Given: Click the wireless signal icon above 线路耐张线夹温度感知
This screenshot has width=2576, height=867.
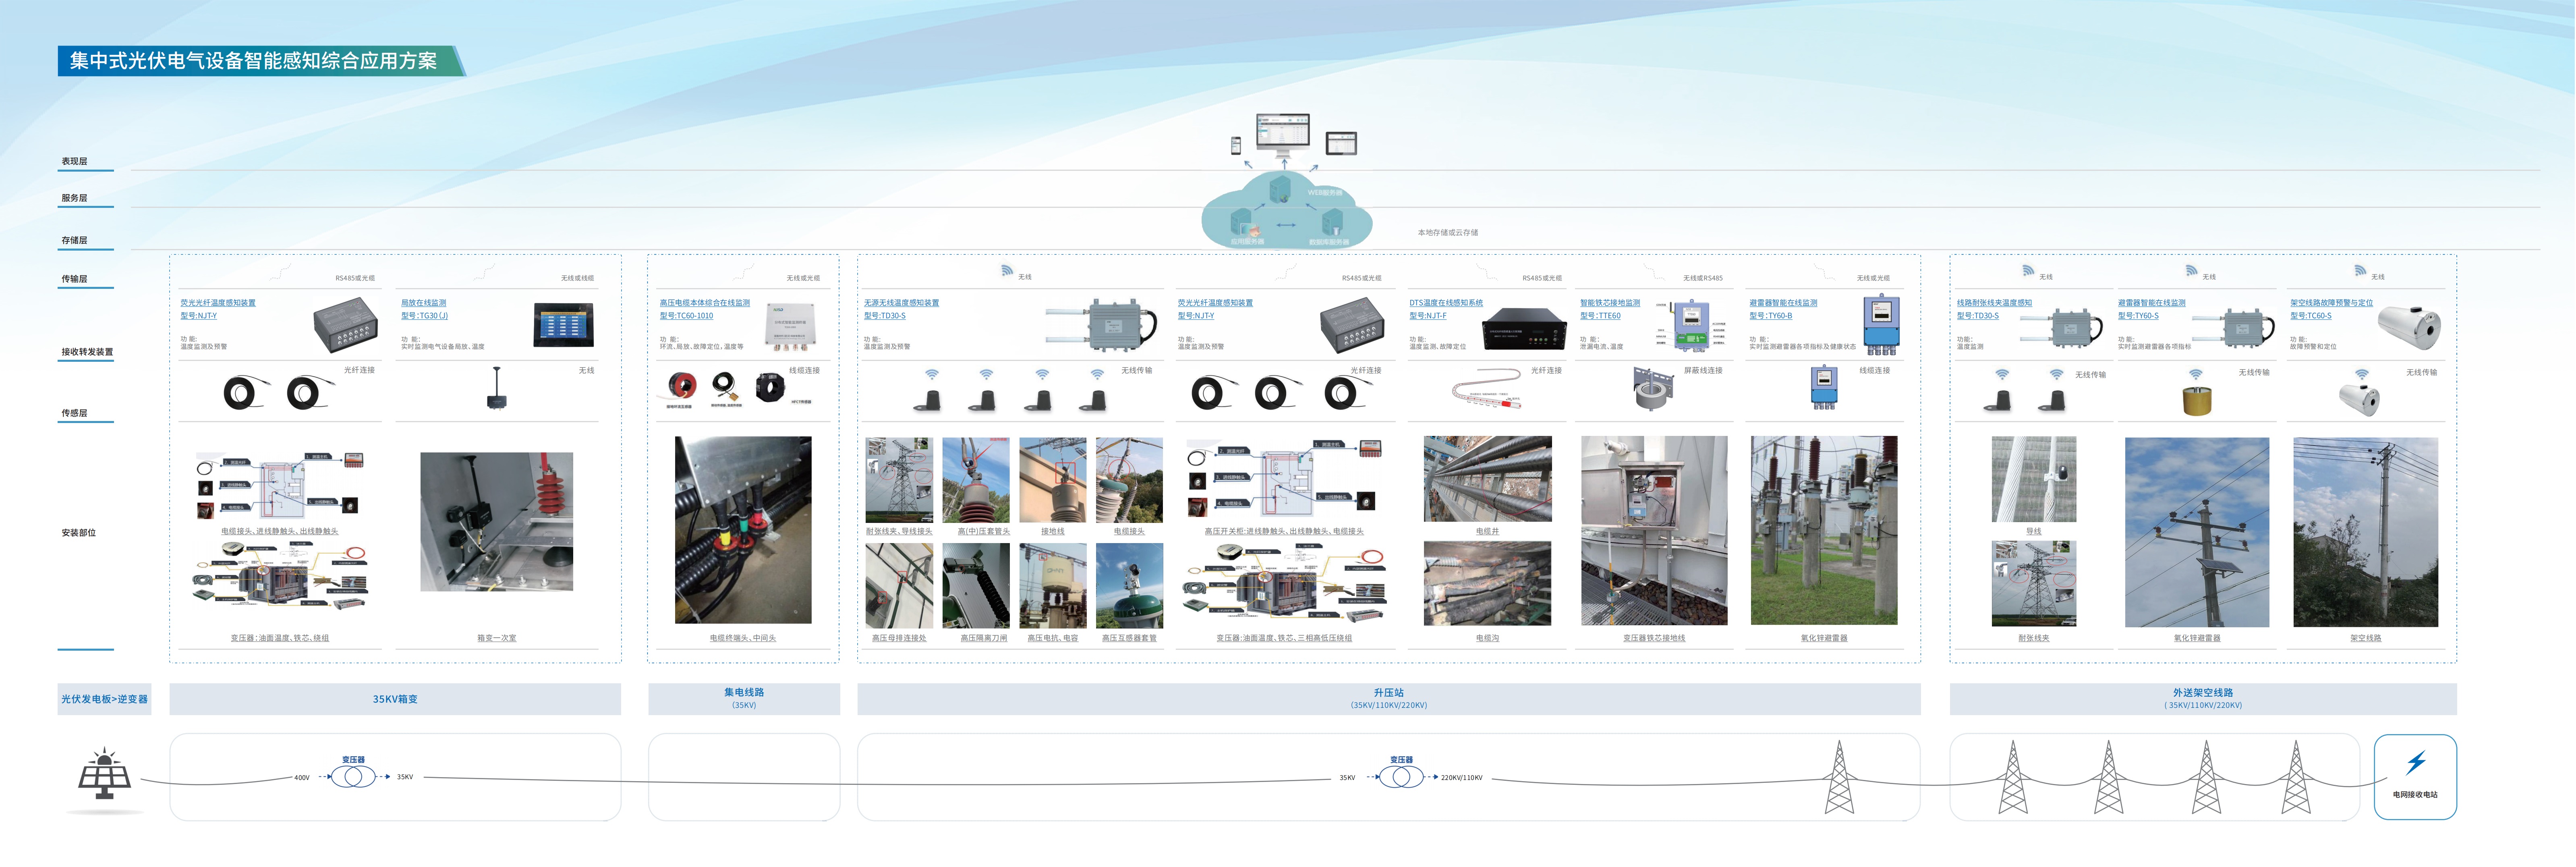Looking at the screenshot, I should point(2028,270).
